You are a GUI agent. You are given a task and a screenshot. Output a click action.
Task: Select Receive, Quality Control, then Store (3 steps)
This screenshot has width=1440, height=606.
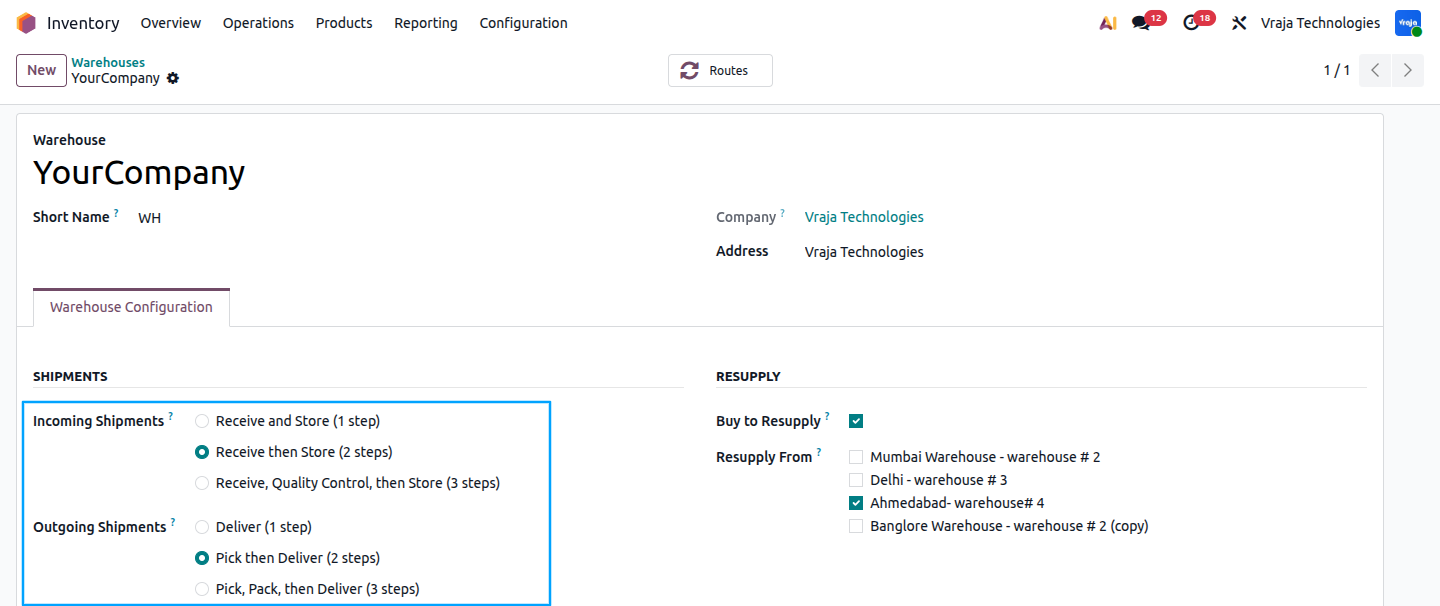pyautogui.click(x=202, y=483)
